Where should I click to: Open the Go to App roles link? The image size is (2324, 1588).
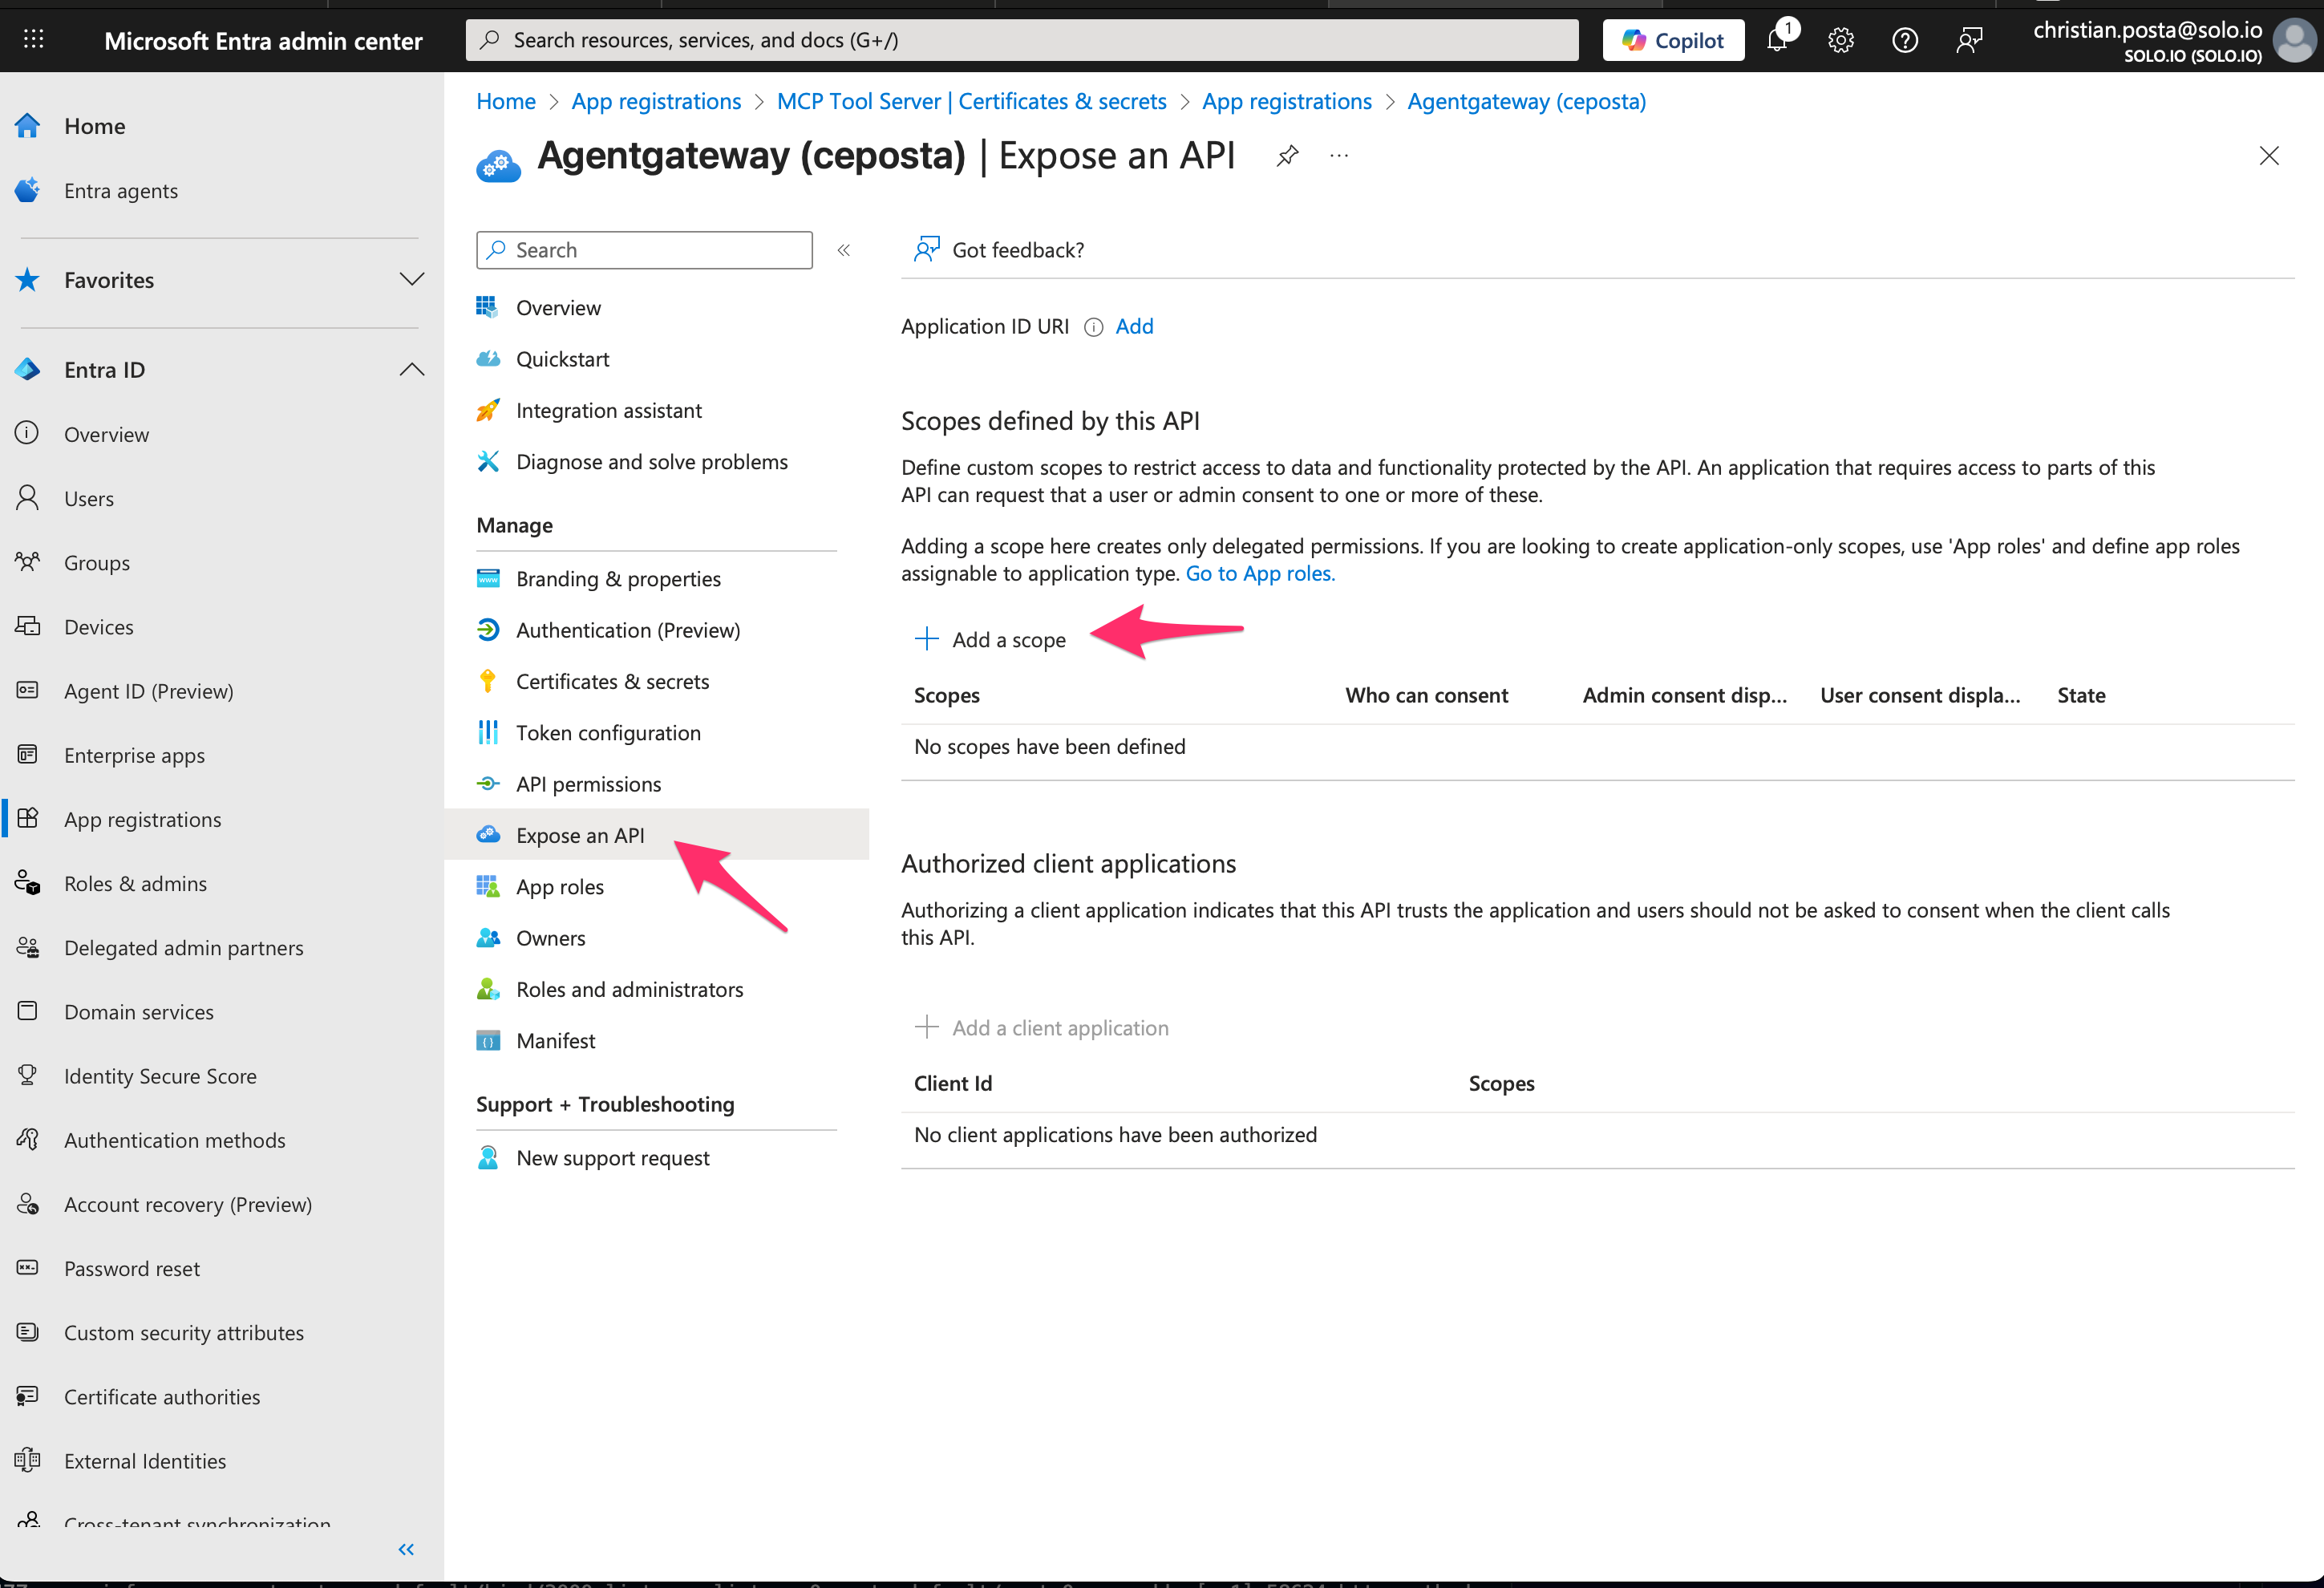pos(1259,573)
